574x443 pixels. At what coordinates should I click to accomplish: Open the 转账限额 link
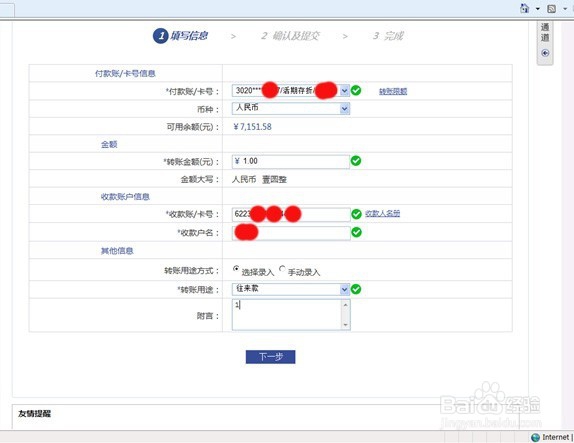click(x=393, y=91)
